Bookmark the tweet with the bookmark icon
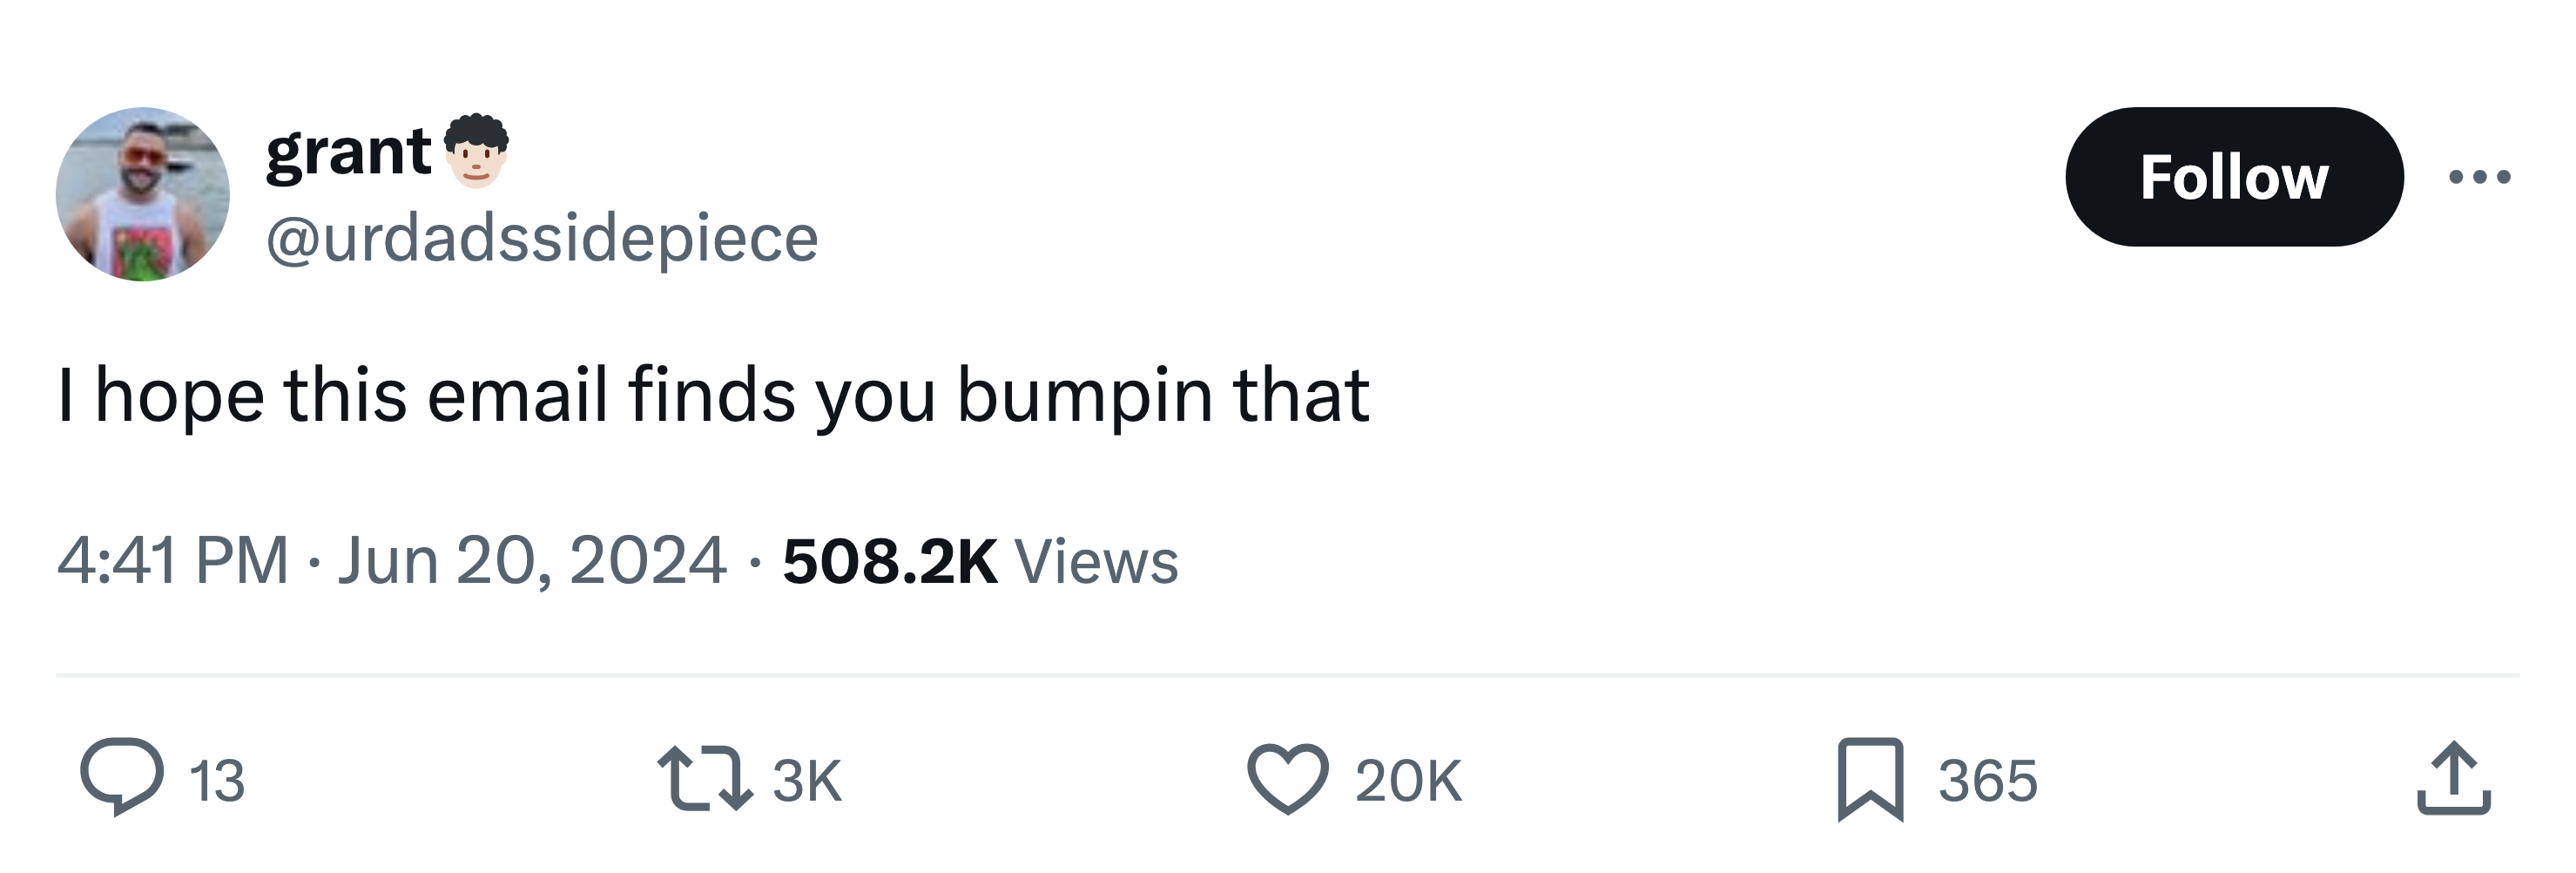 (1870, 780)
